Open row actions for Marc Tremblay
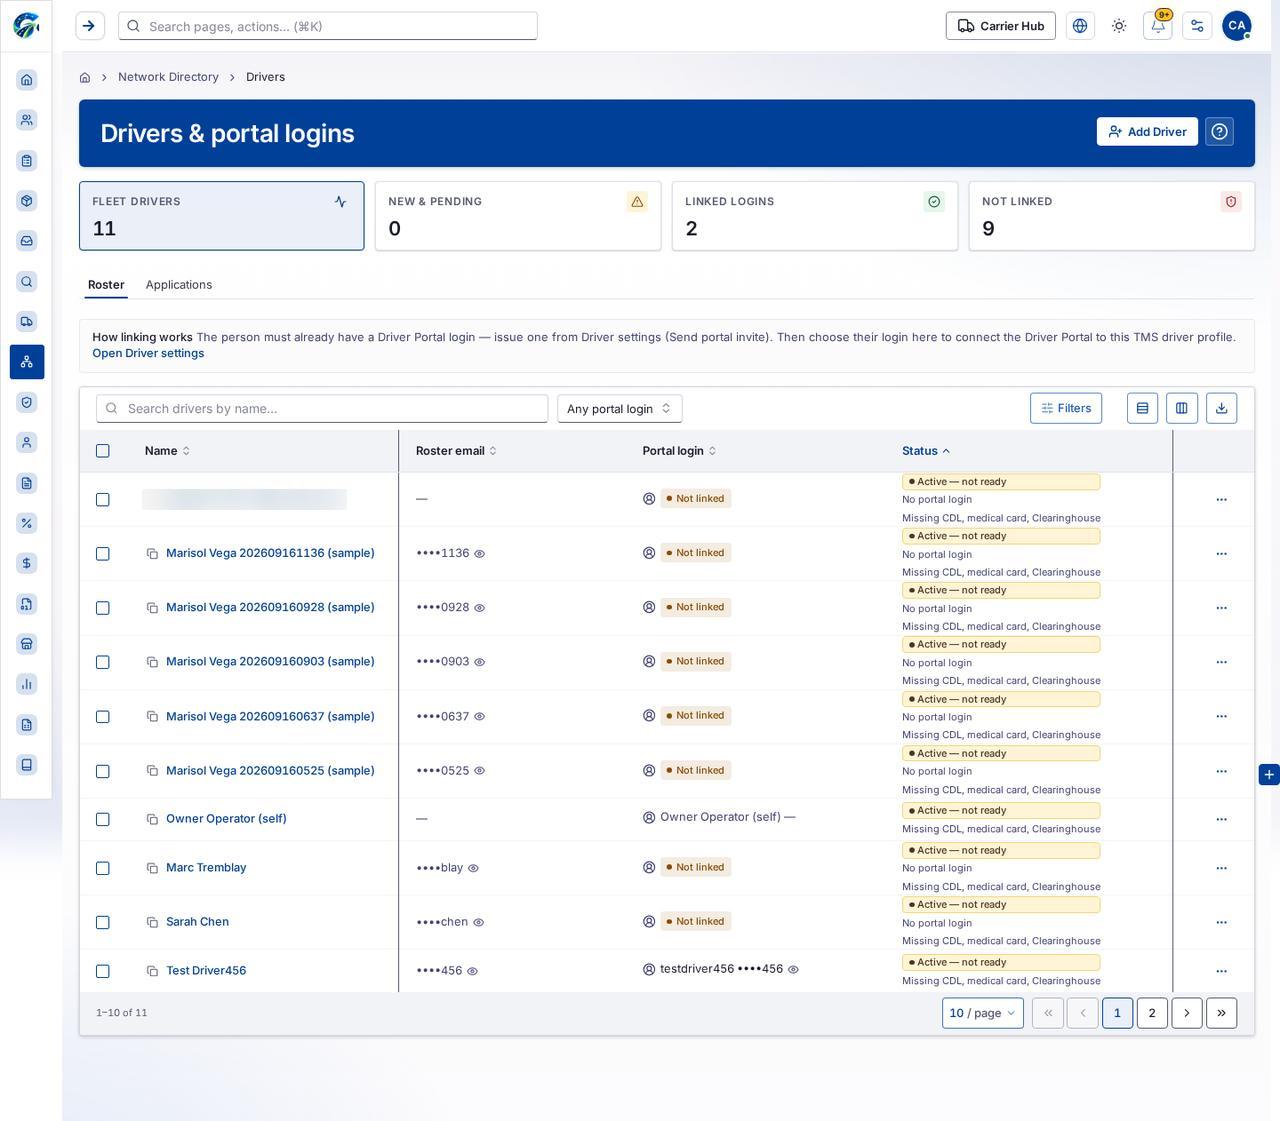1280x1121 pixels. tap(1221, 868)
